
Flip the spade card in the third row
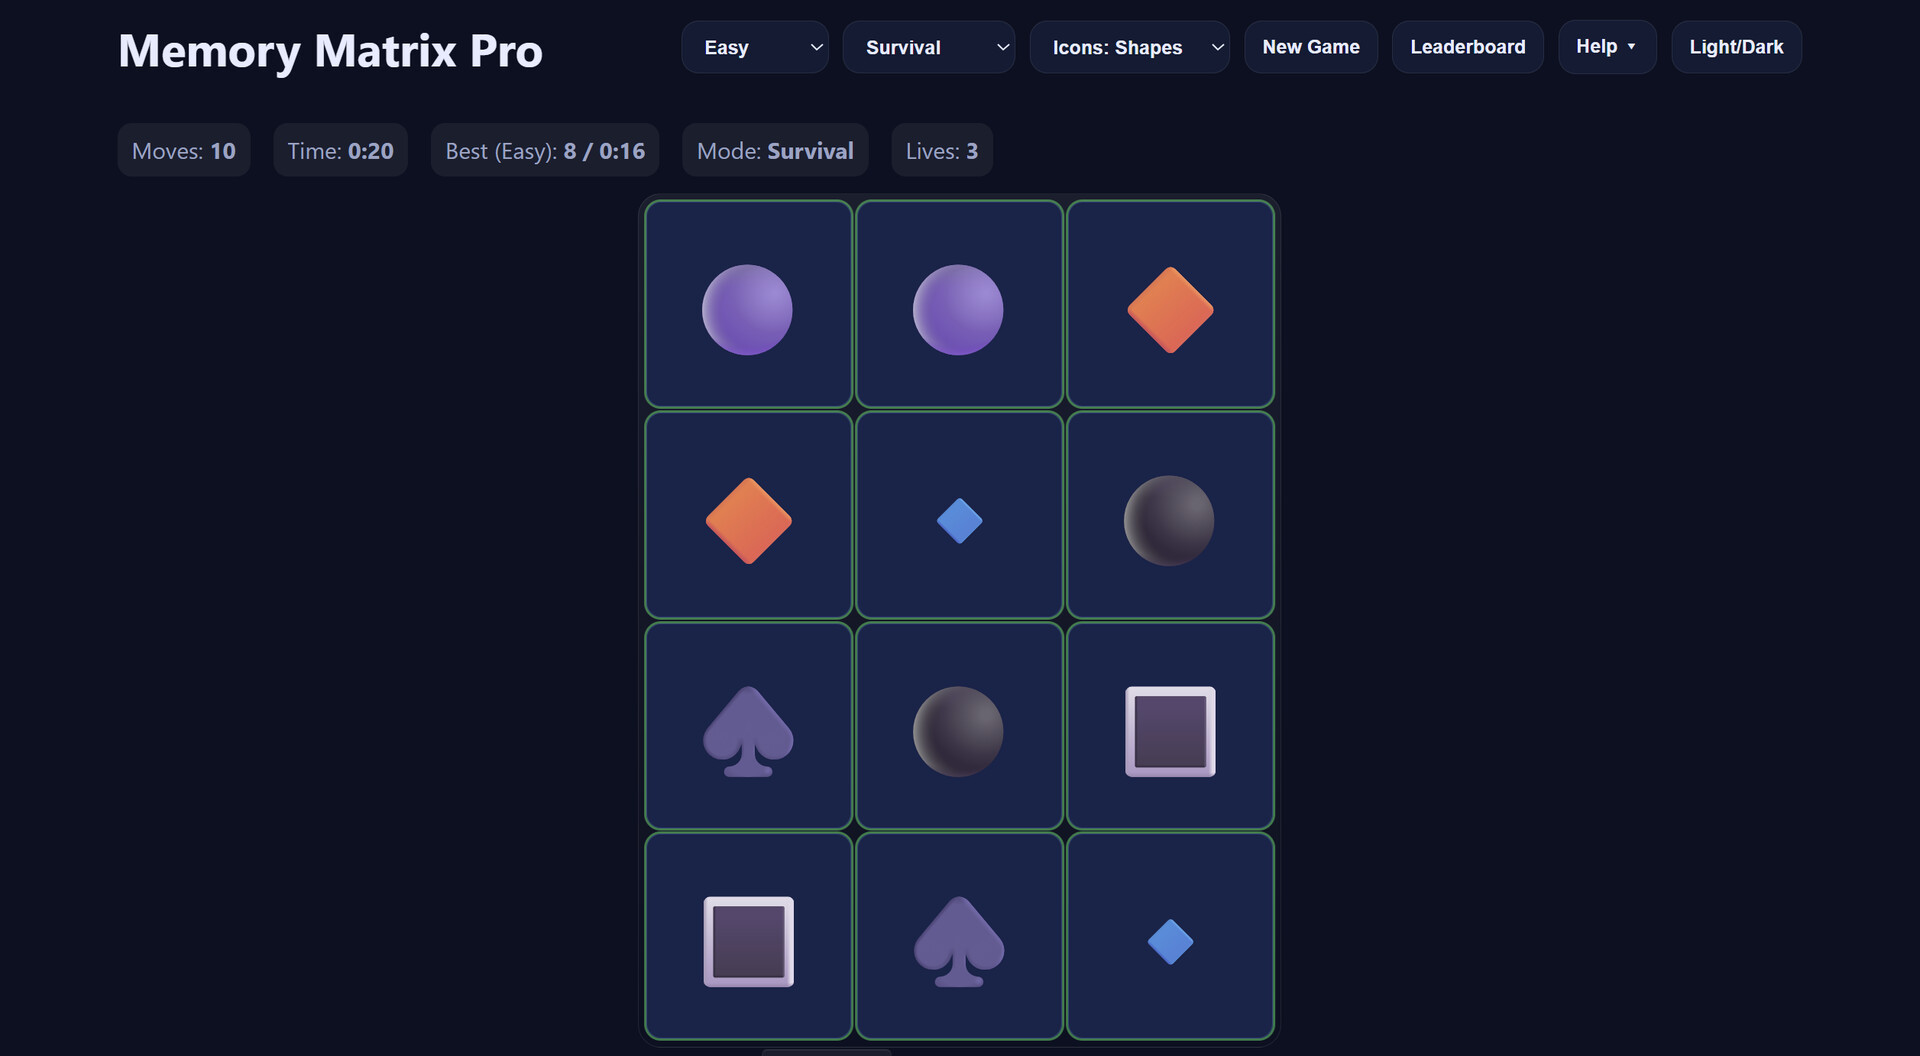pos(747,726)
